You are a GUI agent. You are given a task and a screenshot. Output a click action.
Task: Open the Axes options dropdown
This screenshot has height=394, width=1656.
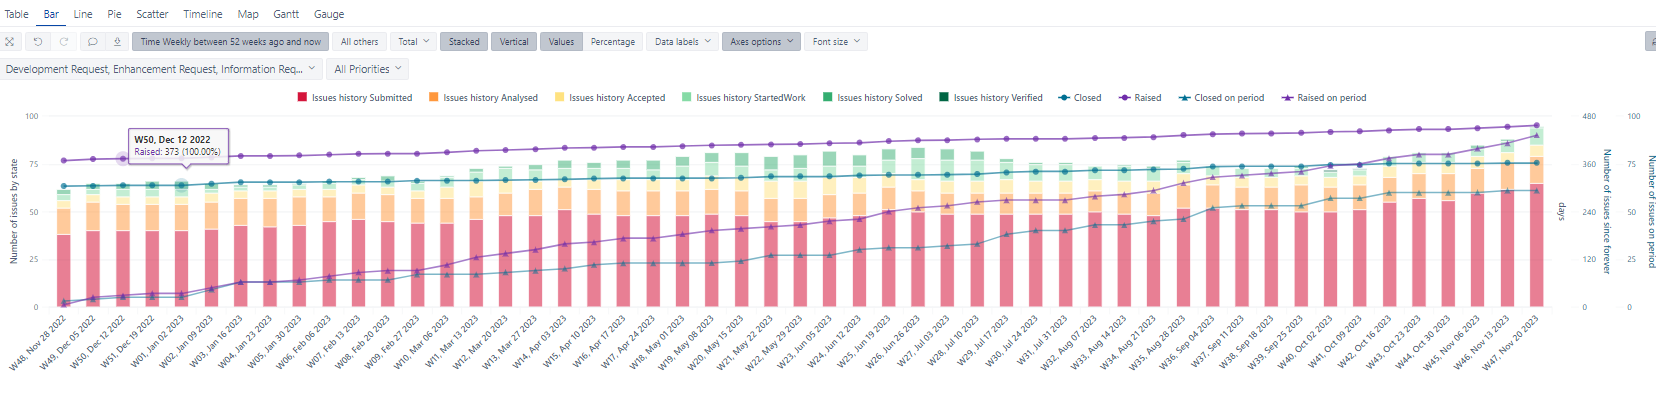click(x=762, y=42)
